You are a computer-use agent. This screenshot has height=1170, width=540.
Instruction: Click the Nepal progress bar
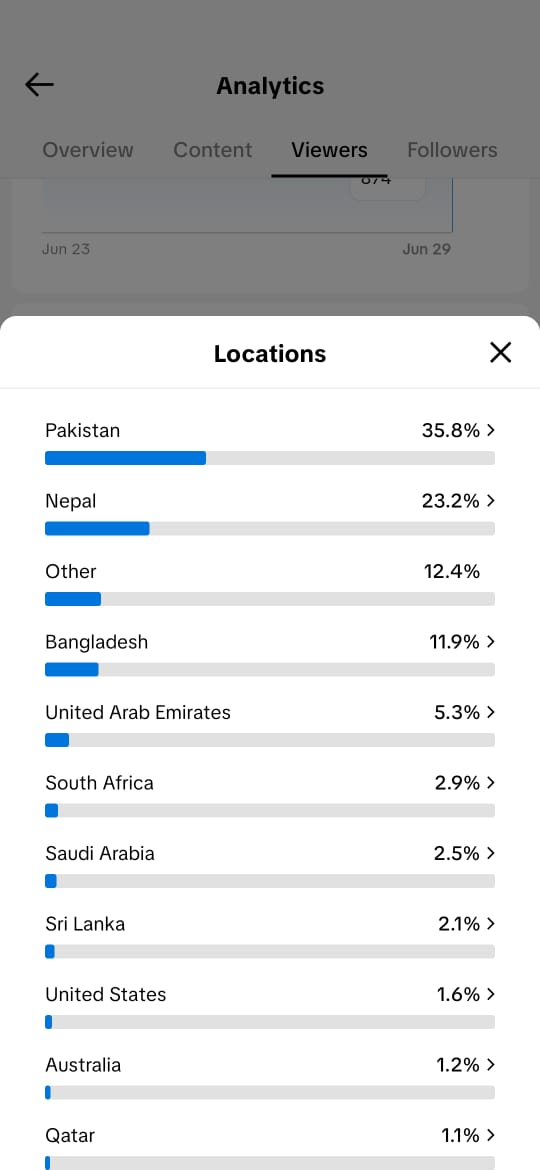pos(270,528)
